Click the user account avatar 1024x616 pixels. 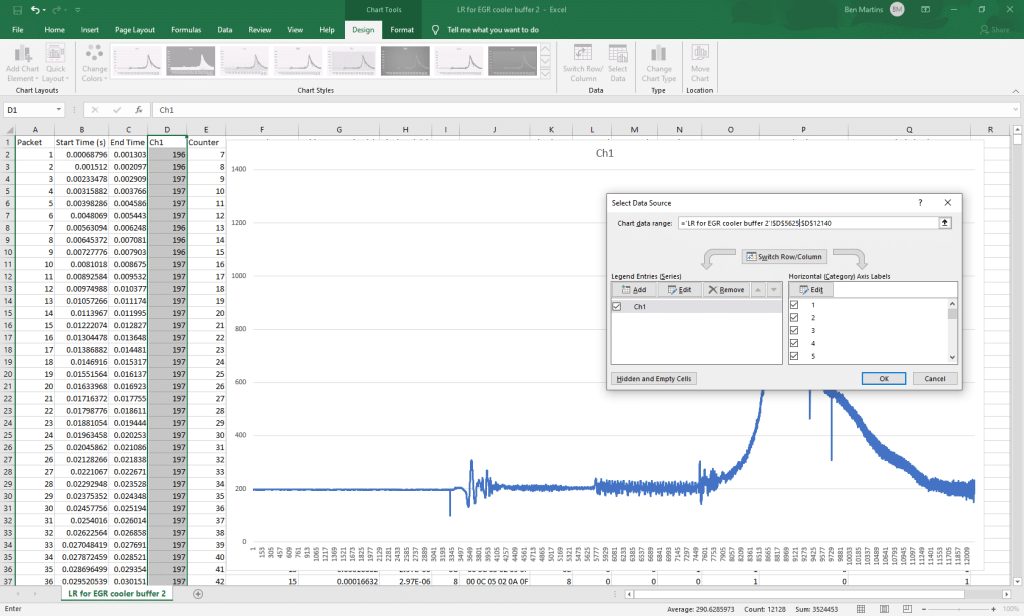tap(897, 9)
